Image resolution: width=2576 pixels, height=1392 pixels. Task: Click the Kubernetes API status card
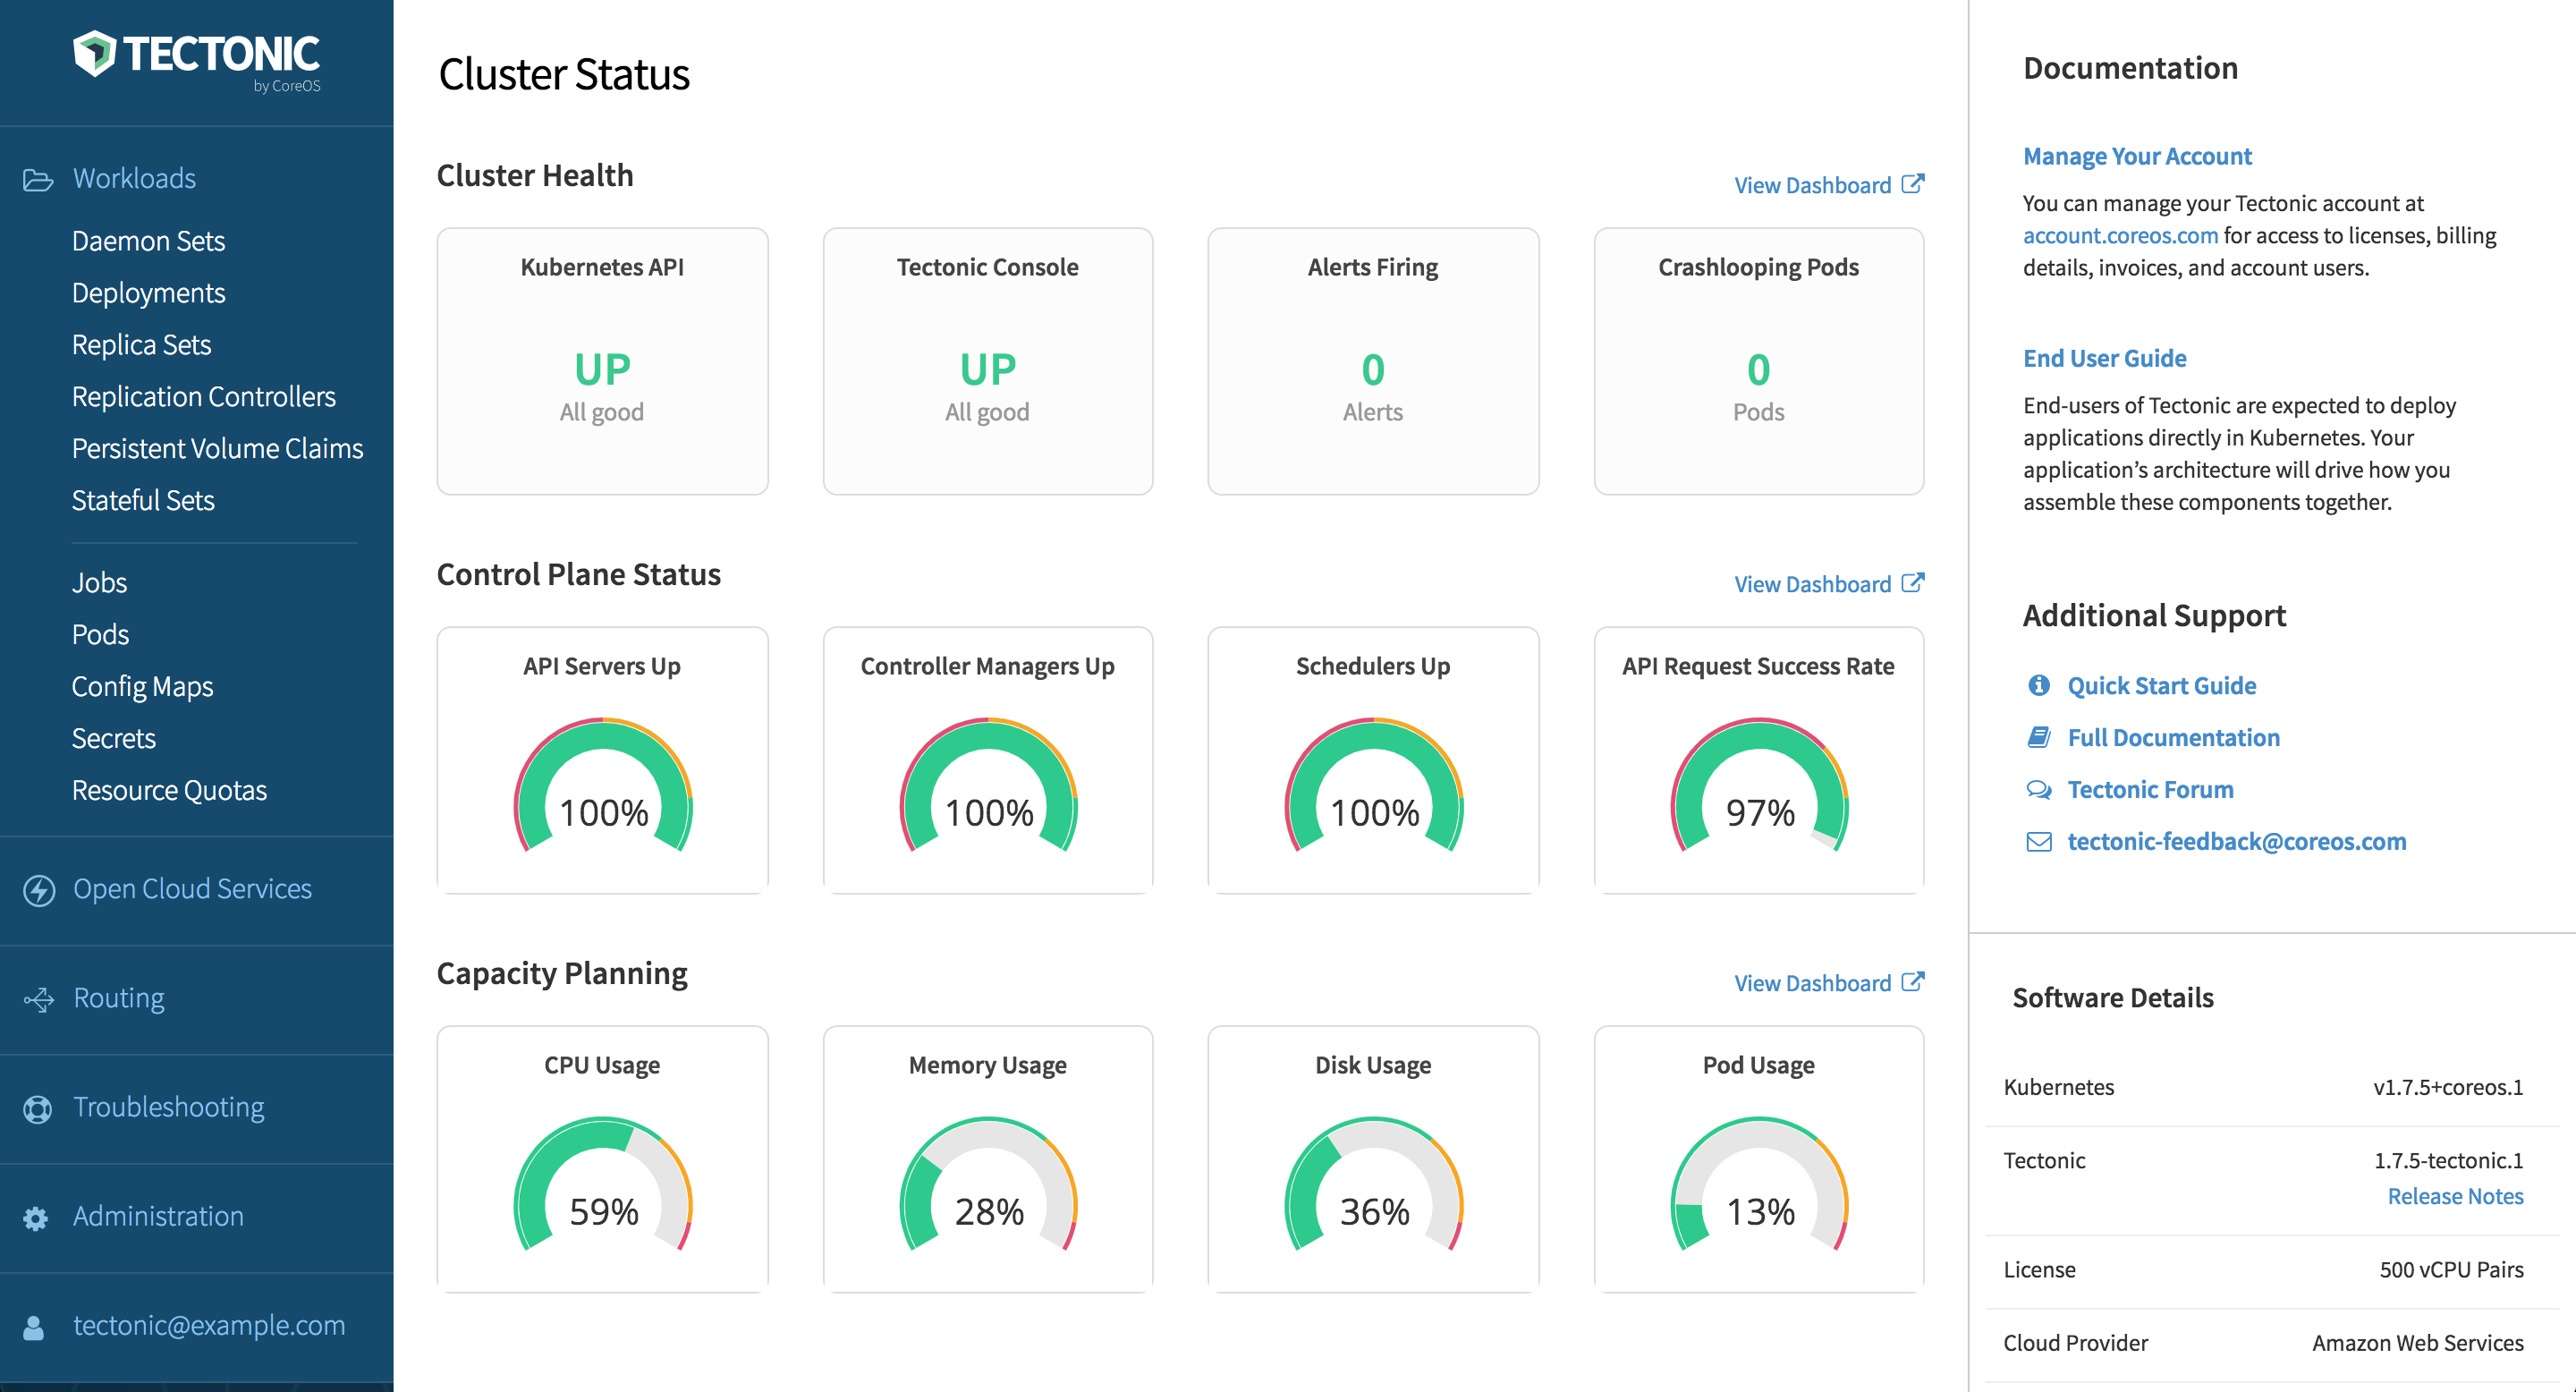(602, 361)
